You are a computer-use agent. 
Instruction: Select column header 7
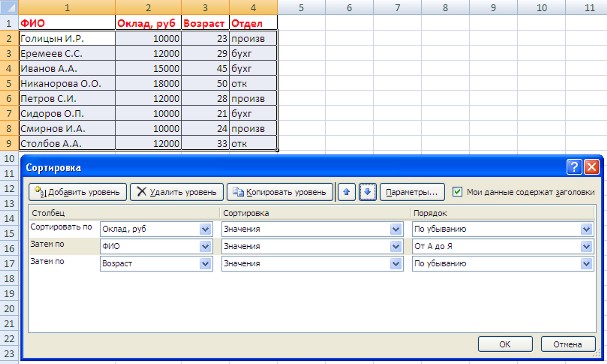[397, 7]
